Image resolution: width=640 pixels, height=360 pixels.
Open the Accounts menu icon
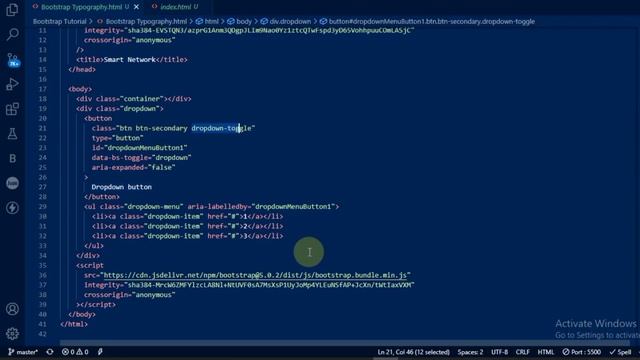click(x=12, y=309)
